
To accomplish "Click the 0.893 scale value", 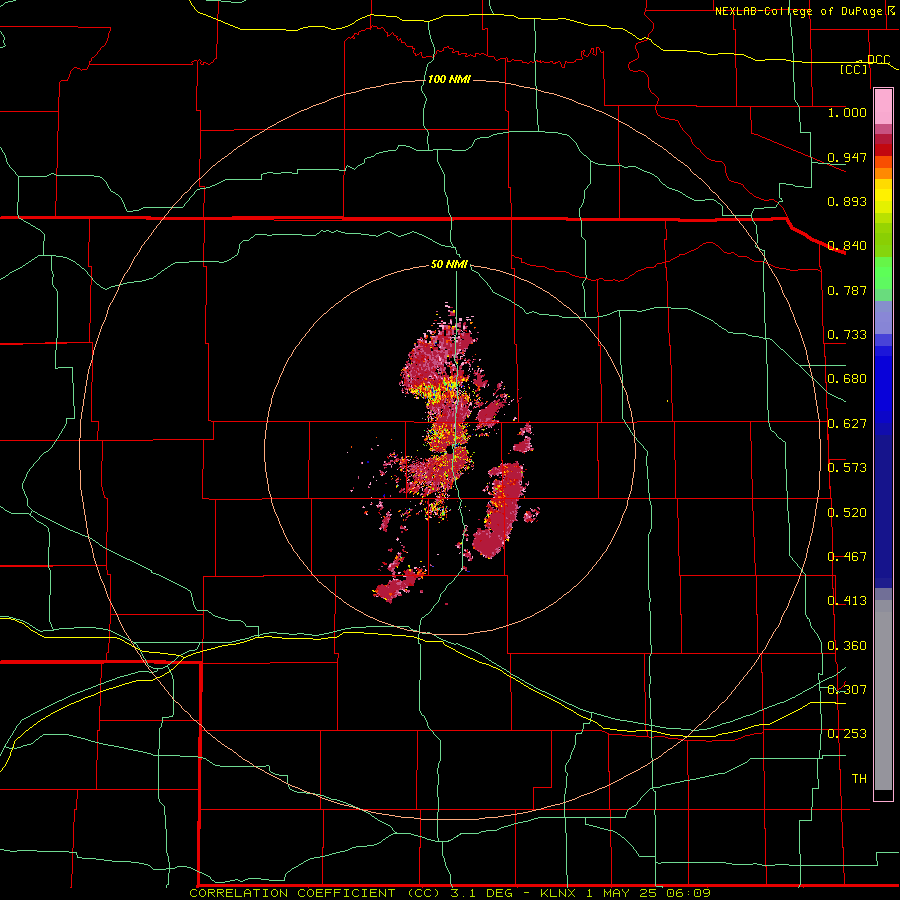I will (847, 201).
